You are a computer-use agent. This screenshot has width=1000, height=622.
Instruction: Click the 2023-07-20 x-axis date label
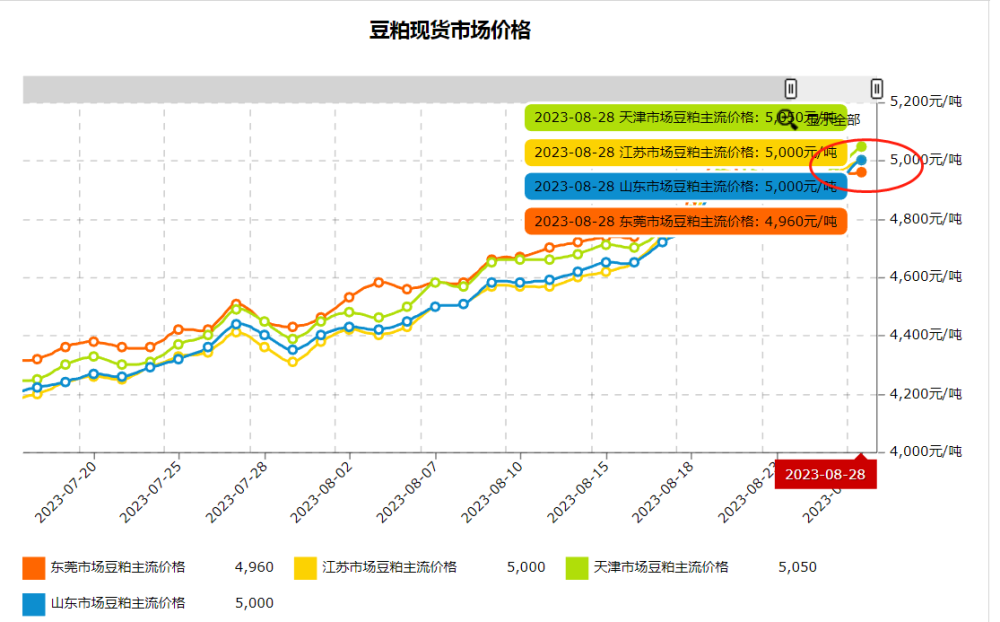pyautogui.click(x=66, y=492)
